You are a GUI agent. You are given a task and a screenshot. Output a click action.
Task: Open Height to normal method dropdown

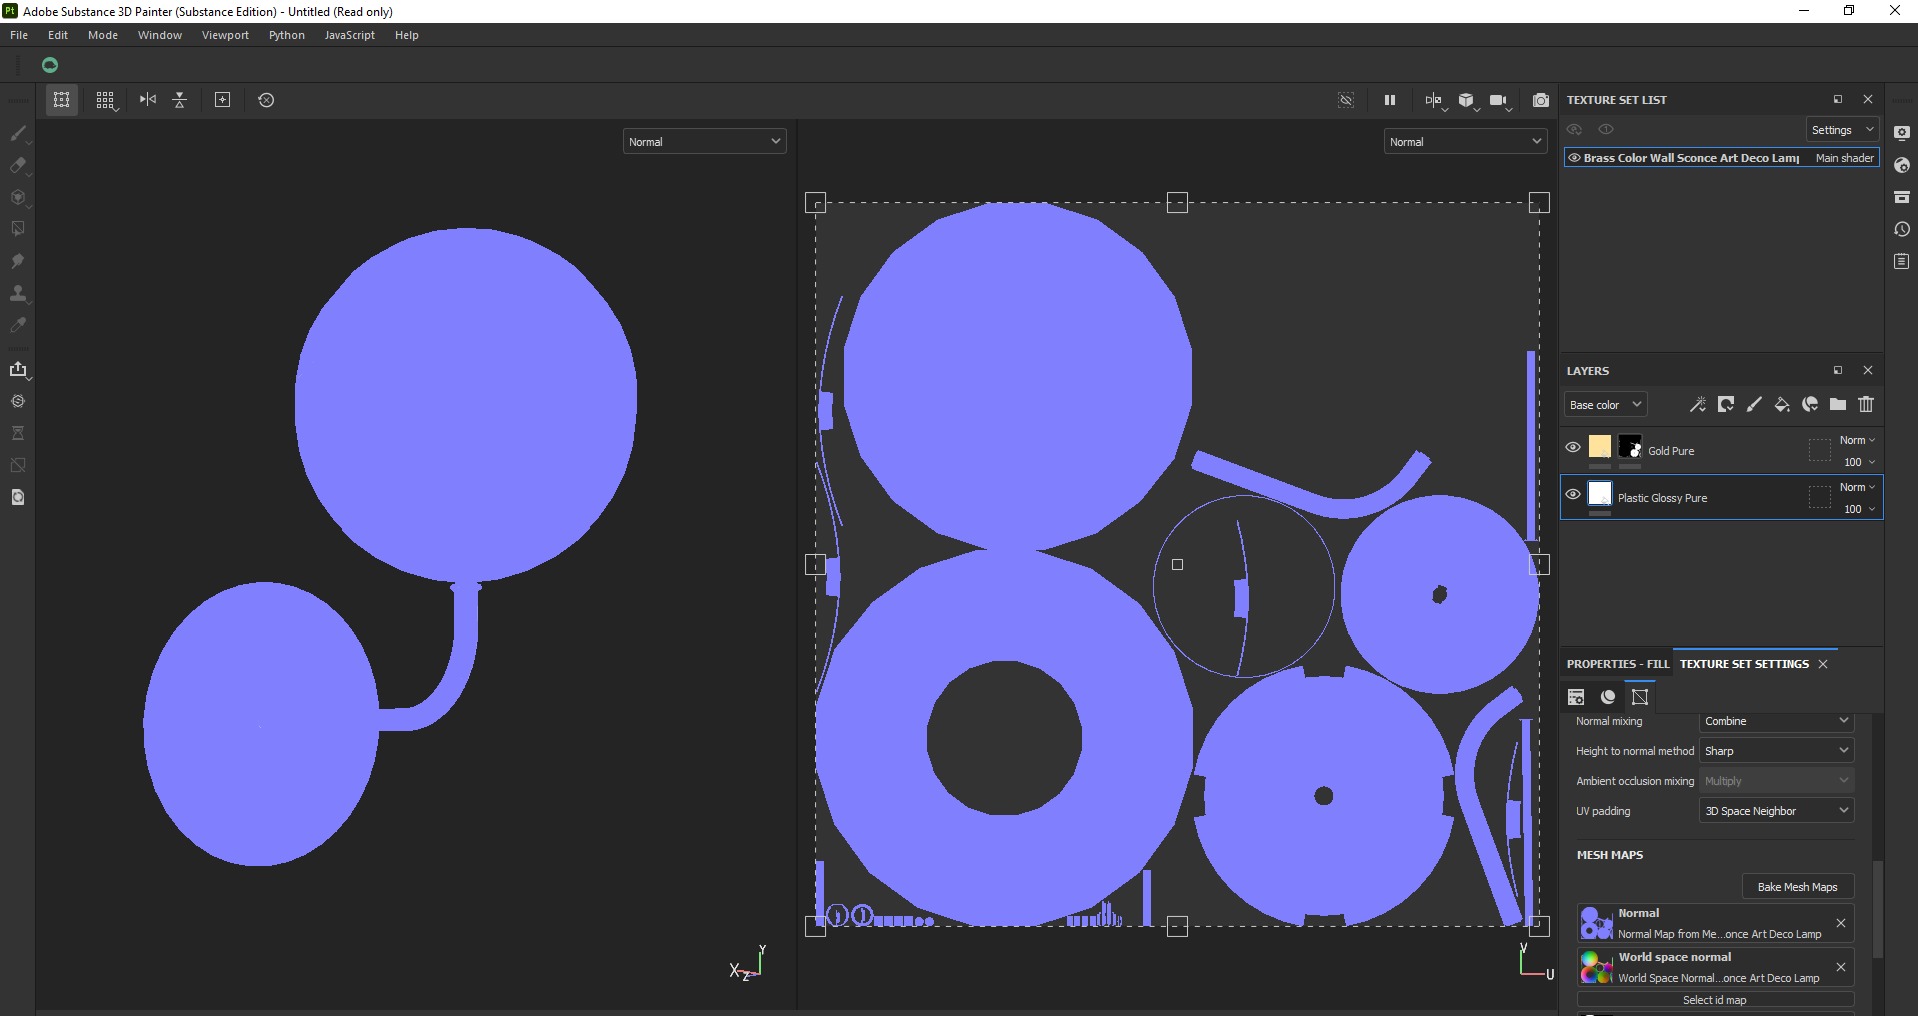click(x=1776, y=751)
